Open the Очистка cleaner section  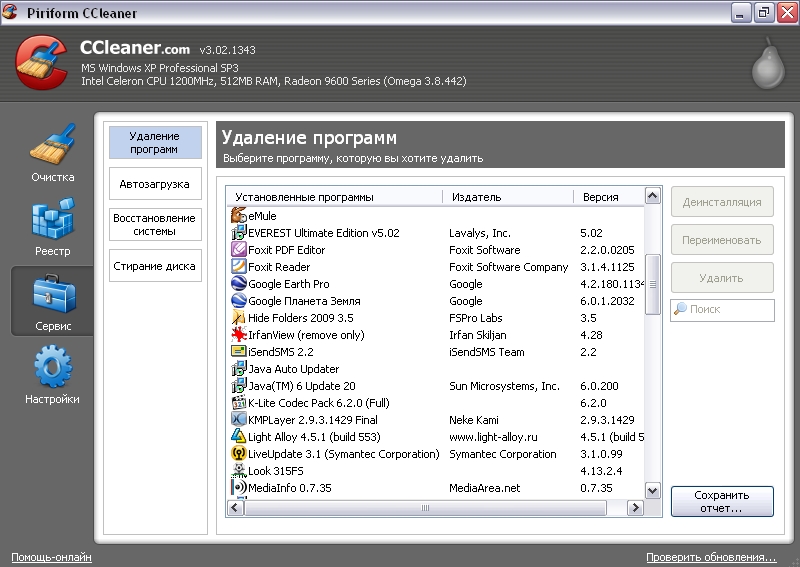coord(53,152)
